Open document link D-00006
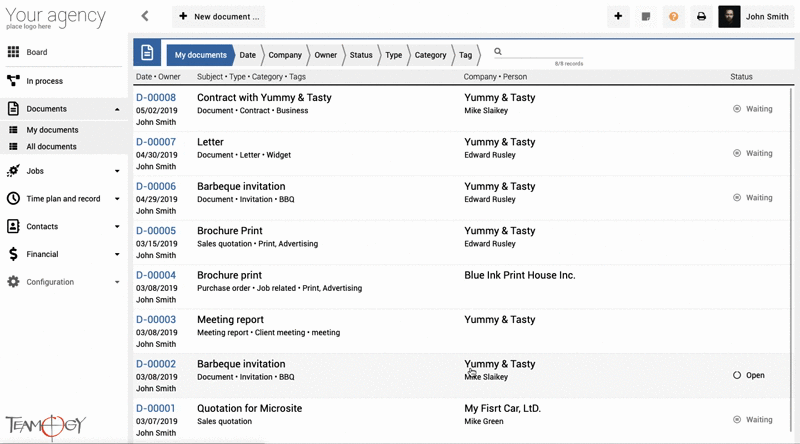This screenshot has height=444, width=800. tap(156, 186)
